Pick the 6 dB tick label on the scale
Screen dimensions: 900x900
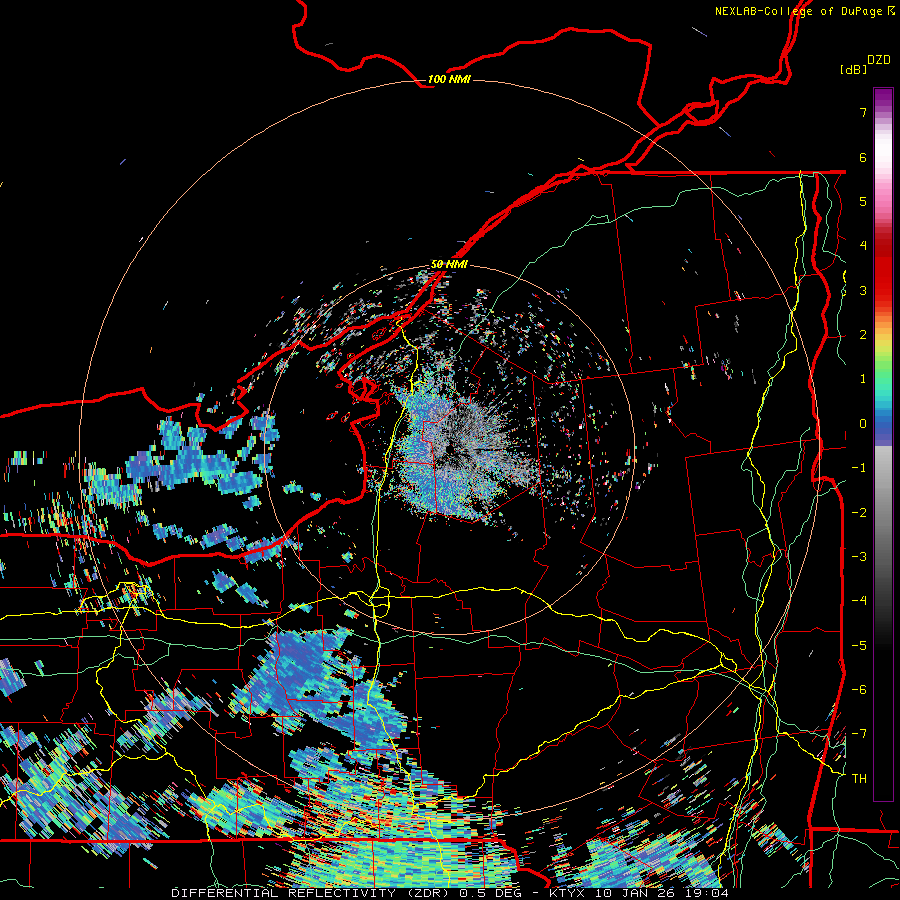(x=863, y=157)
